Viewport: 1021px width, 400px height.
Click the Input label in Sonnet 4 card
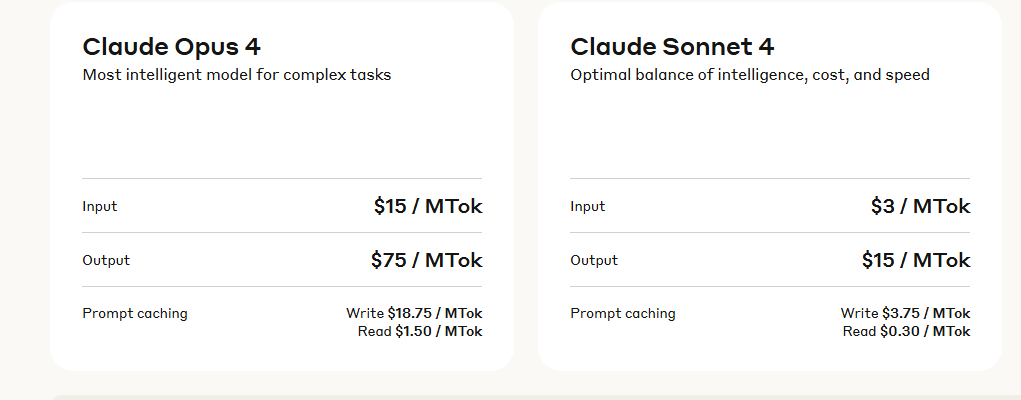(x=588, y=207)
